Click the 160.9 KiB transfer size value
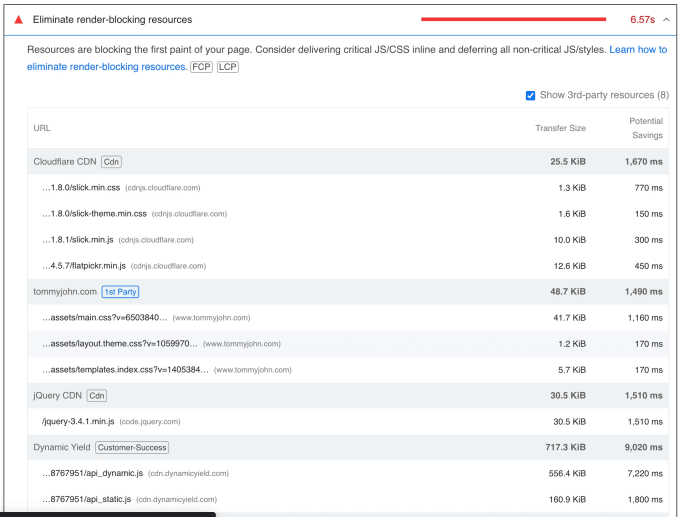Image resolution: width=680 pixels, height=517 pixels. point(567,499)
